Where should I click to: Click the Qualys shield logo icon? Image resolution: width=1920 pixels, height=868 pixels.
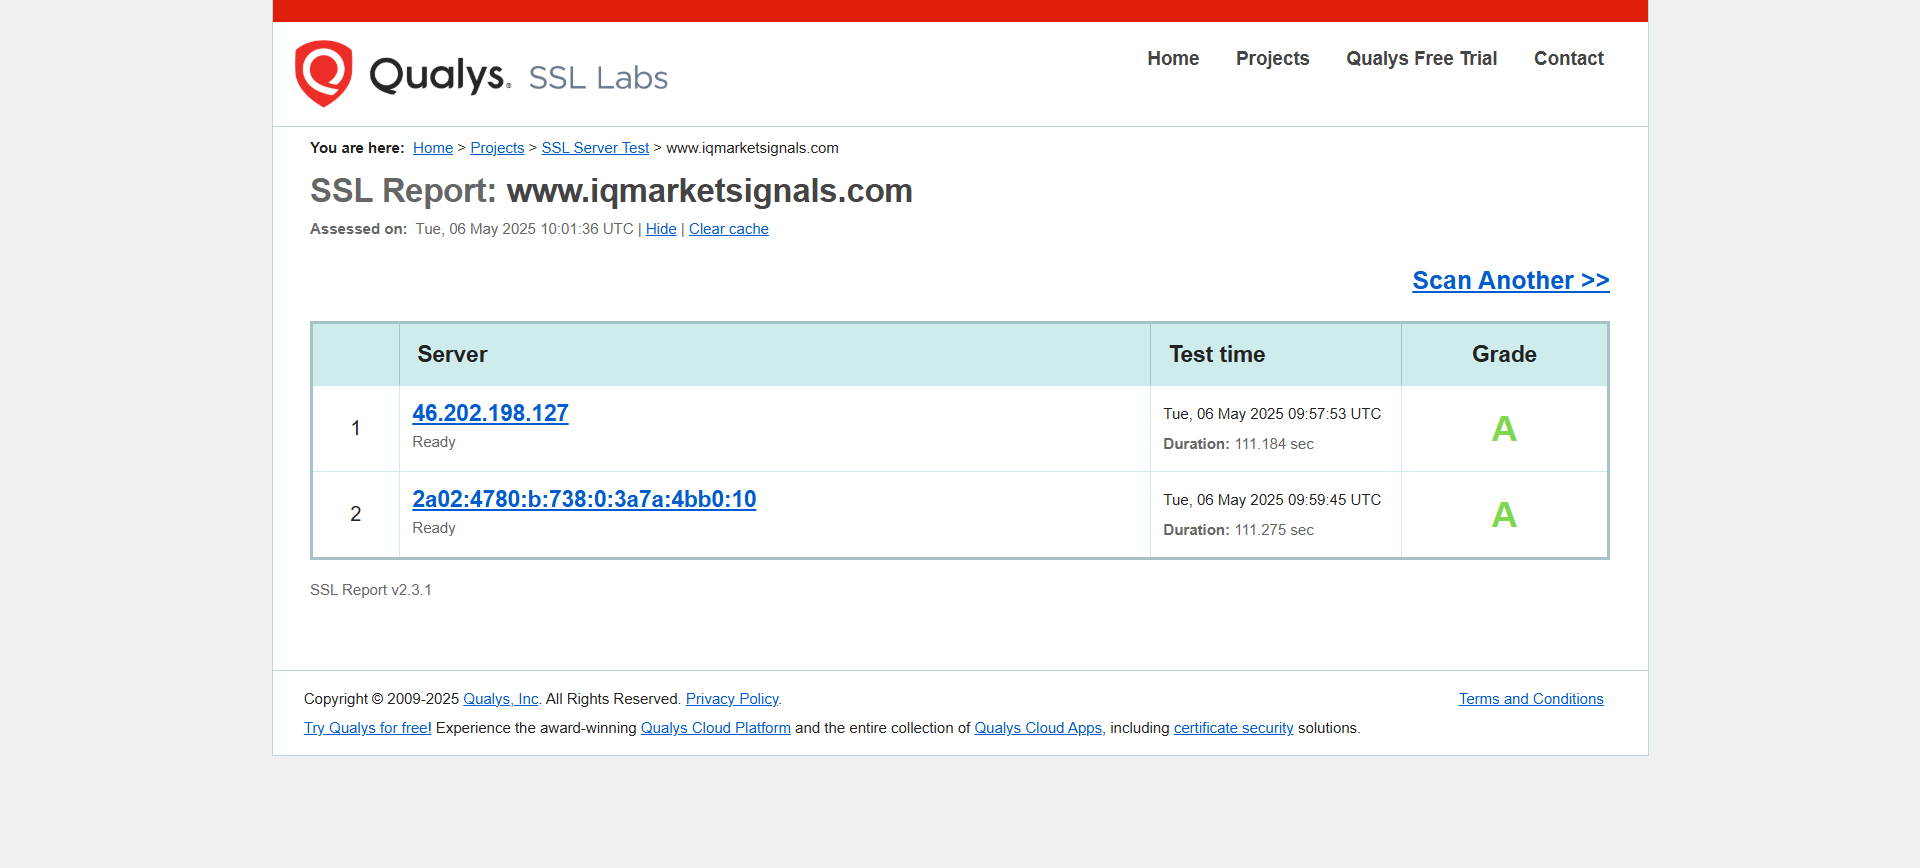click(x=323, y=73)
